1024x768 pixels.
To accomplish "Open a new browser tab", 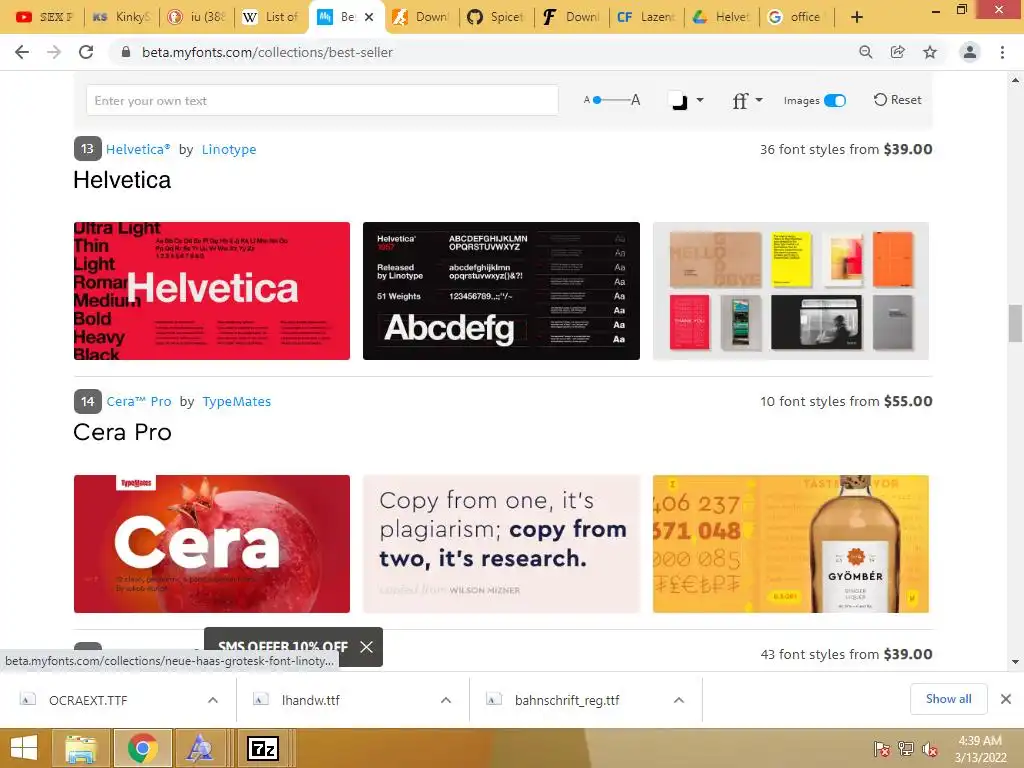I will click(x=857, y=17).
